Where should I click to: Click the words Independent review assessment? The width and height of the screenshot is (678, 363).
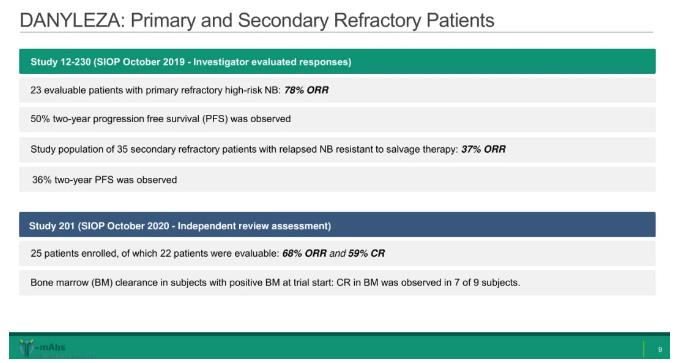253,226
